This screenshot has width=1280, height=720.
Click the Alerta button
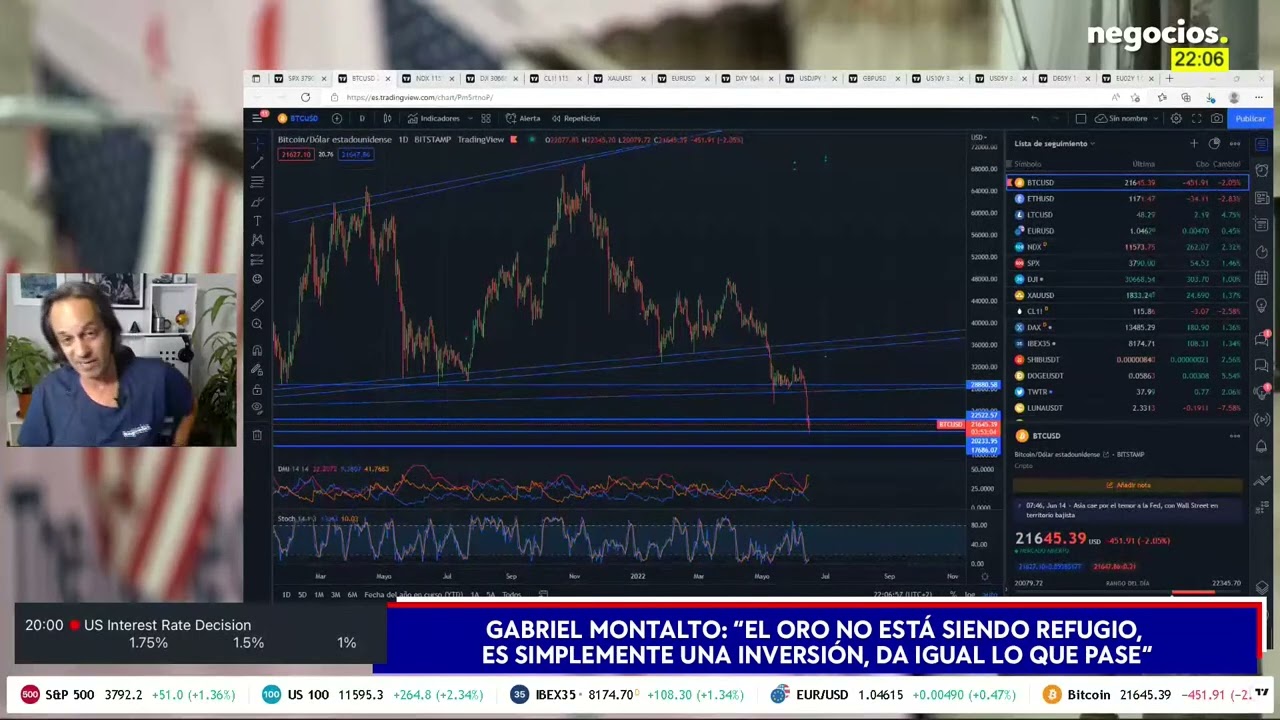click(523, 118)
